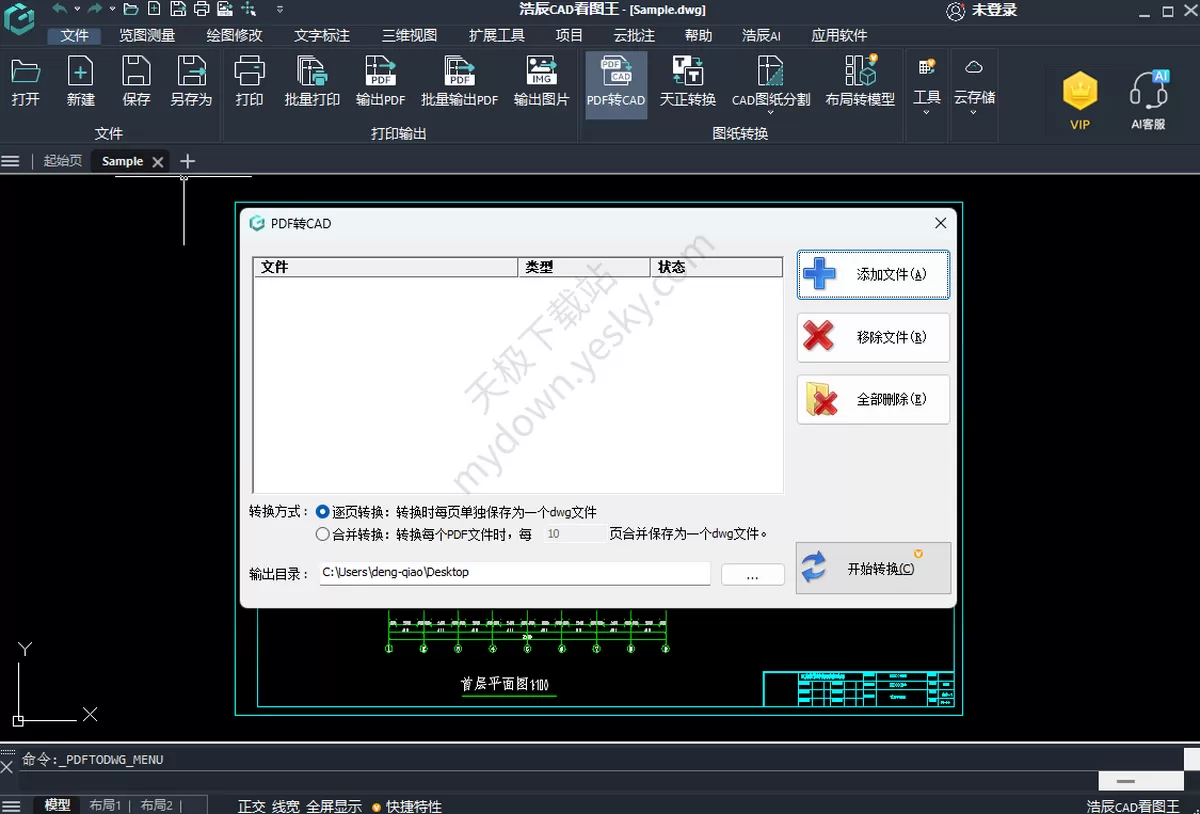Toggle 线宽 lineweight in status bar
This screenshot has height=814, width=1200.
286,806
